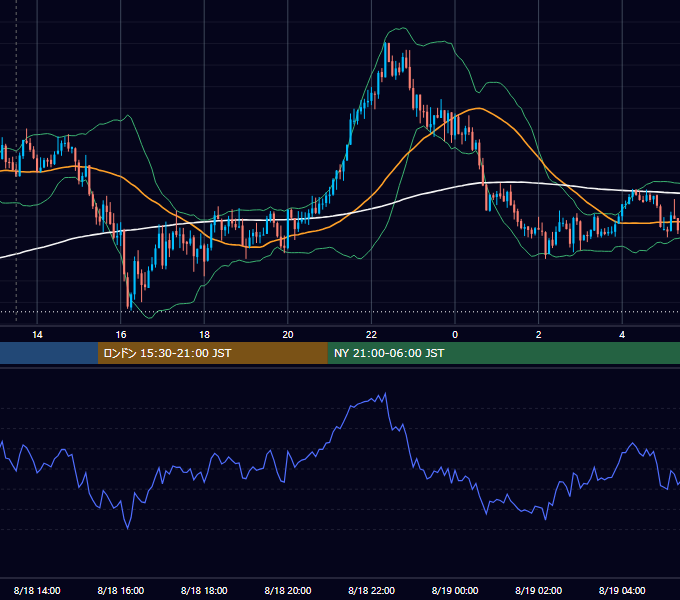Click the 8/19 02:00 time label
The image size is (680, 600).
coord(539,590)
